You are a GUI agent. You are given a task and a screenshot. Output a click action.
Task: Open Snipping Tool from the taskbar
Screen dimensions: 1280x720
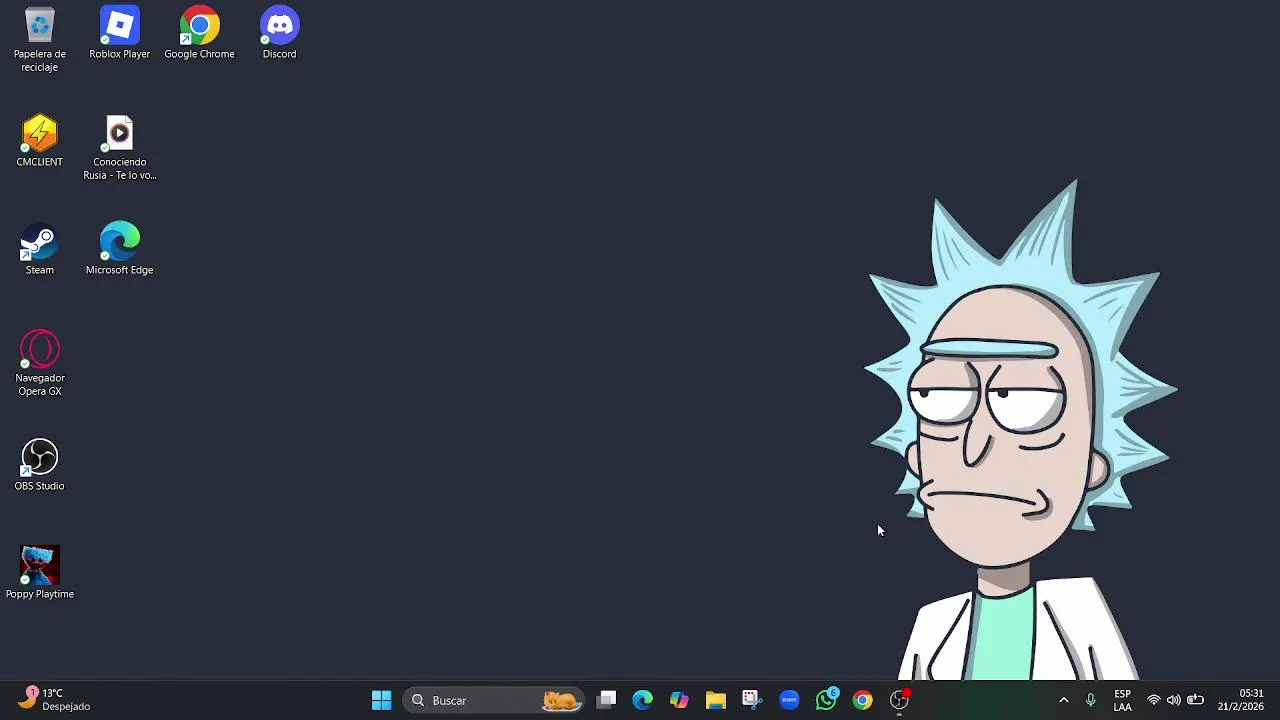(x=752, y=700)
